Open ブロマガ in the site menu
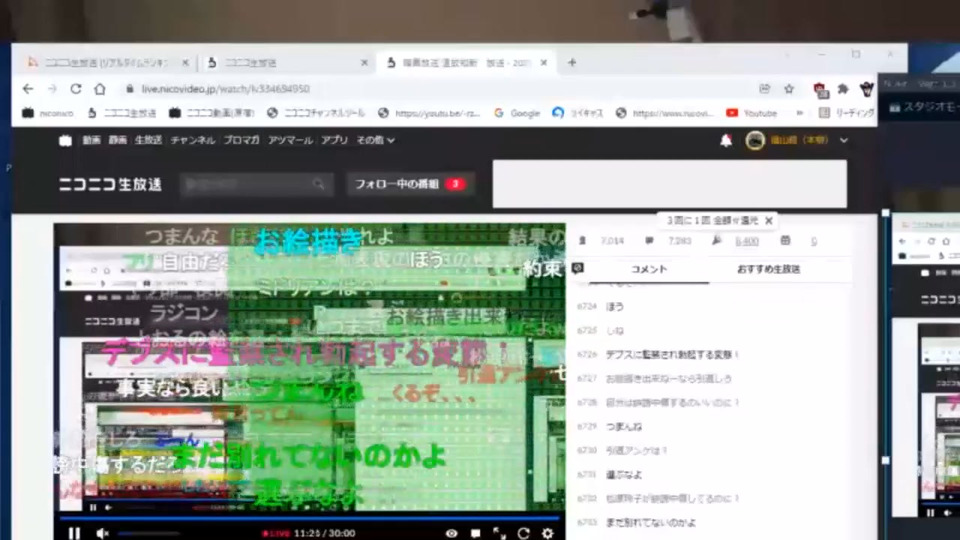Screen dimensions: 960x540 pyautogui.click(x=241, y=140)
